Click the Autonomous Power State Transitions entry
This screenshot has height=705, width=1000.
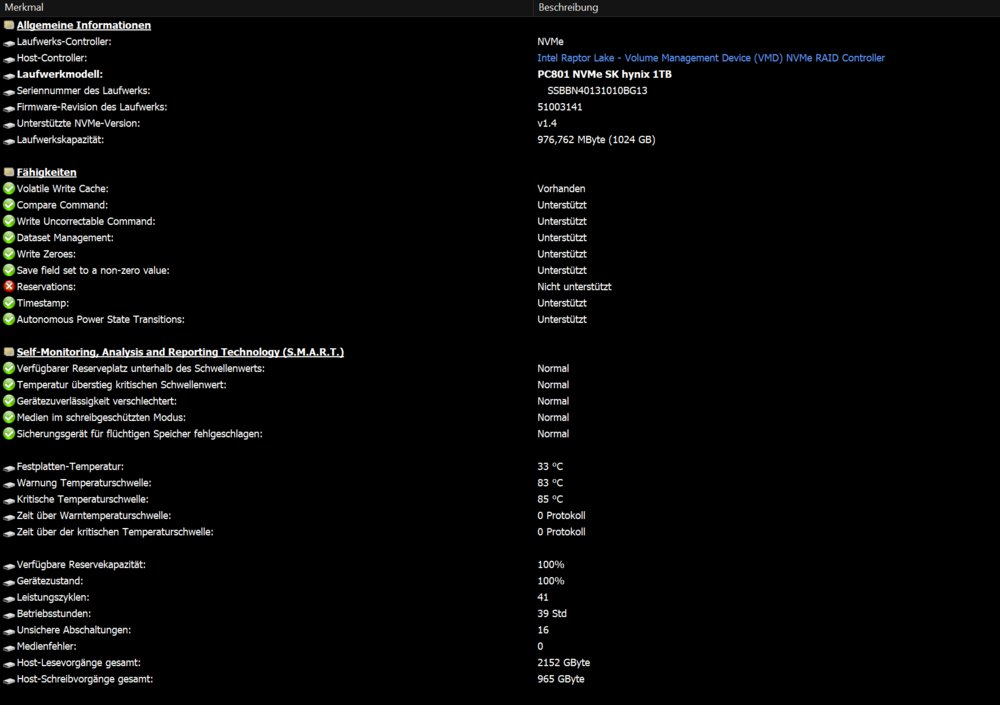pyautogui.click(x=100, y=320)
